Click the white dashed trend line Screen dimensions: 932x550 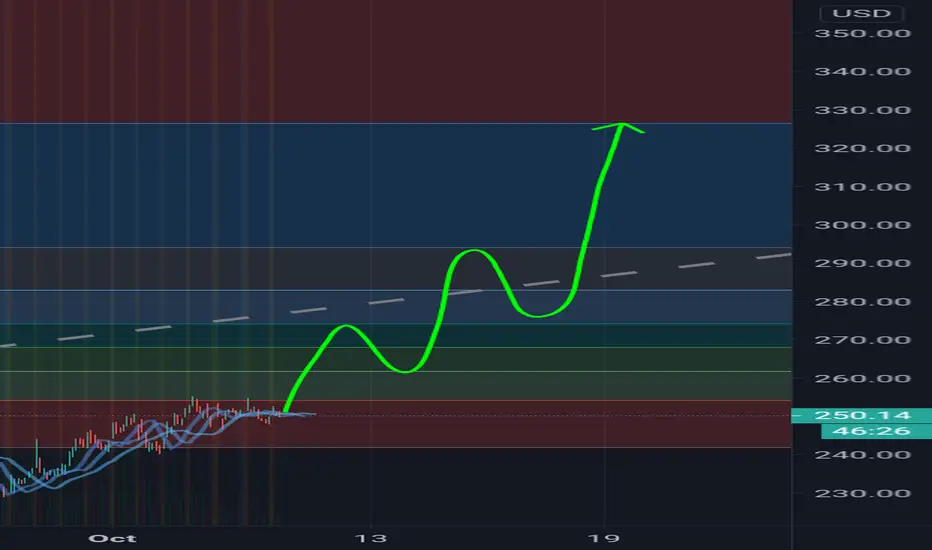(x=395, y=300)
